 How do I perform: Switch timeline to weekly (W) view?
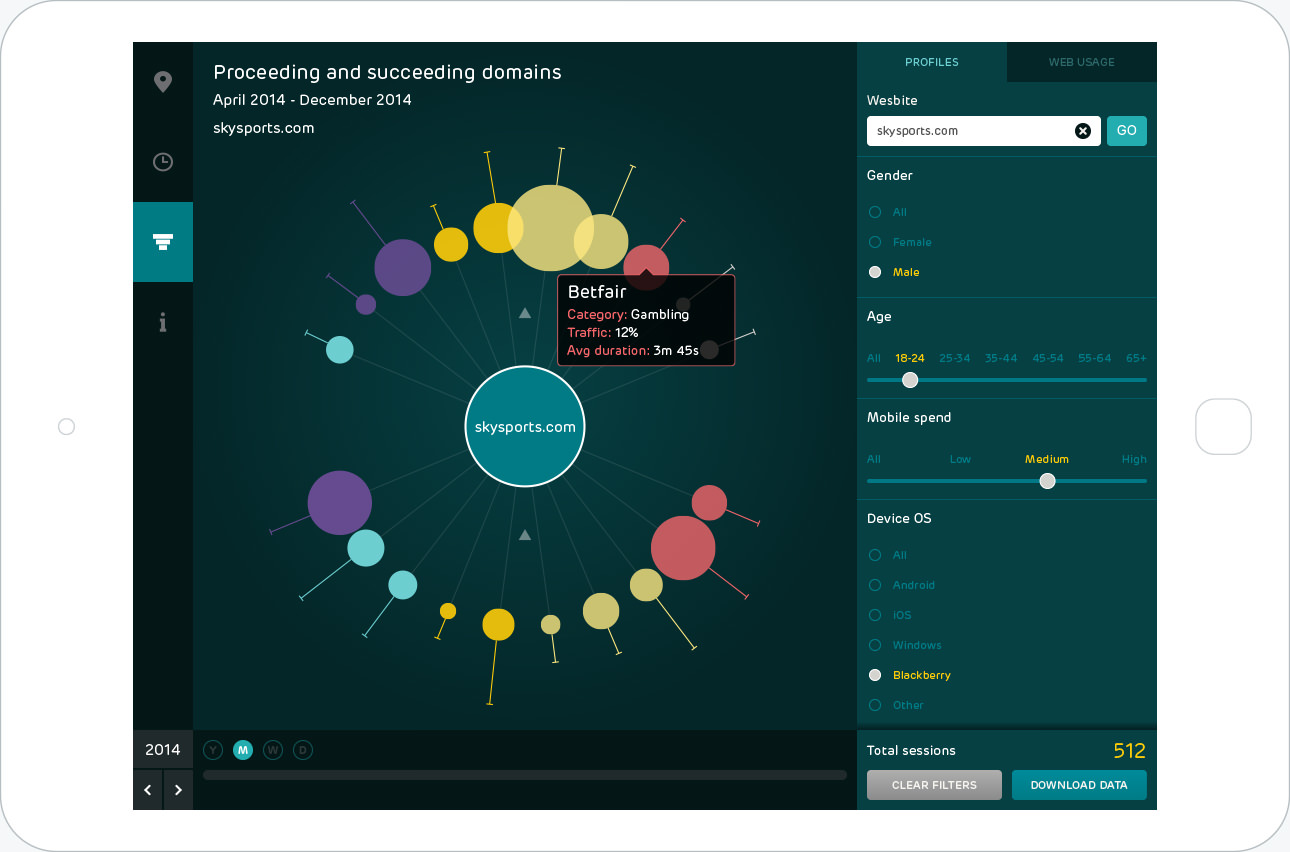point(273,750)
